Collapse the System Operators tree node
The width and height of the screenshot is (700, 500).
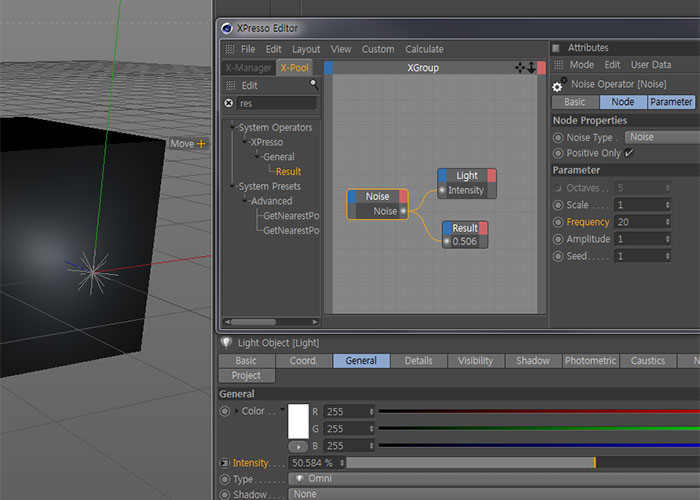click(232, 127)
